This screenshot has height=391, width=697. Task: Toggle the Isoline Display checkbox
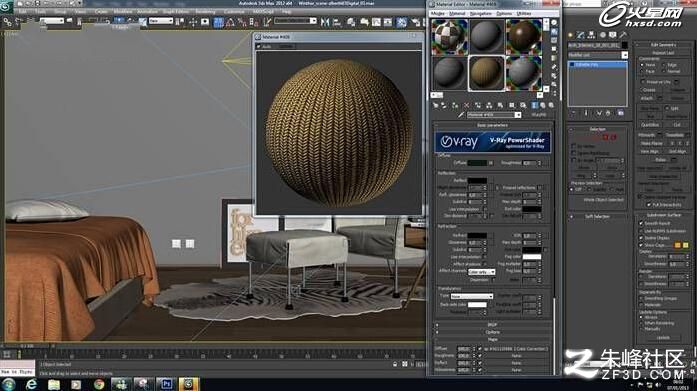(x=641, y=238)
